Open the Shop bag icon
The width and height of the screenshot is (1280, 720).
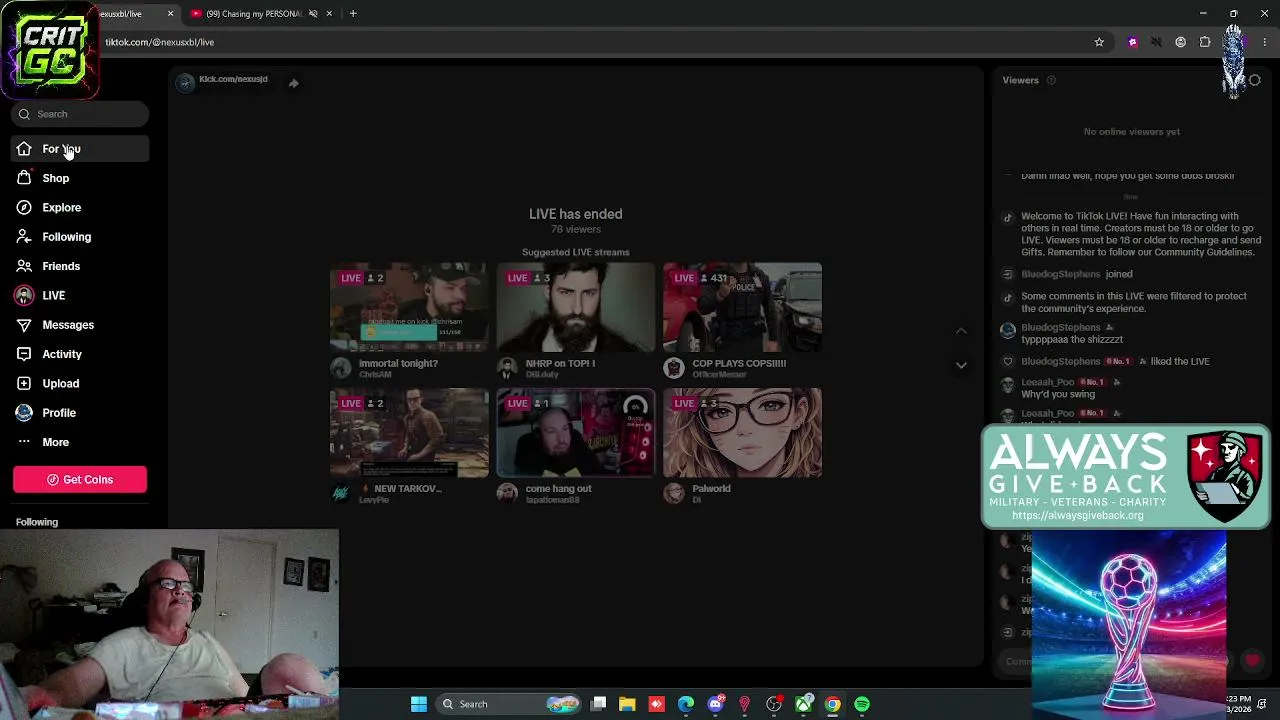pyautogui.click(x=24, y=178)
